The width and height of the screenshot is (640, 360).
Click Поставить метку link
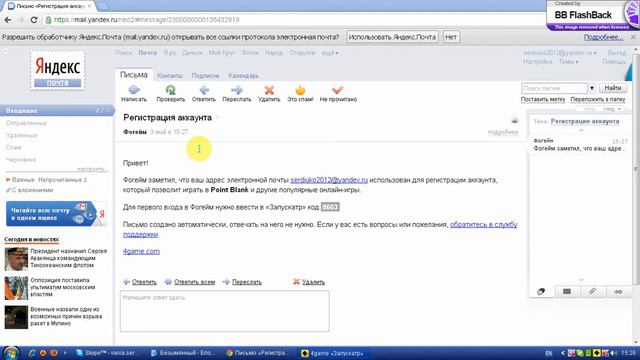(543, 99)
